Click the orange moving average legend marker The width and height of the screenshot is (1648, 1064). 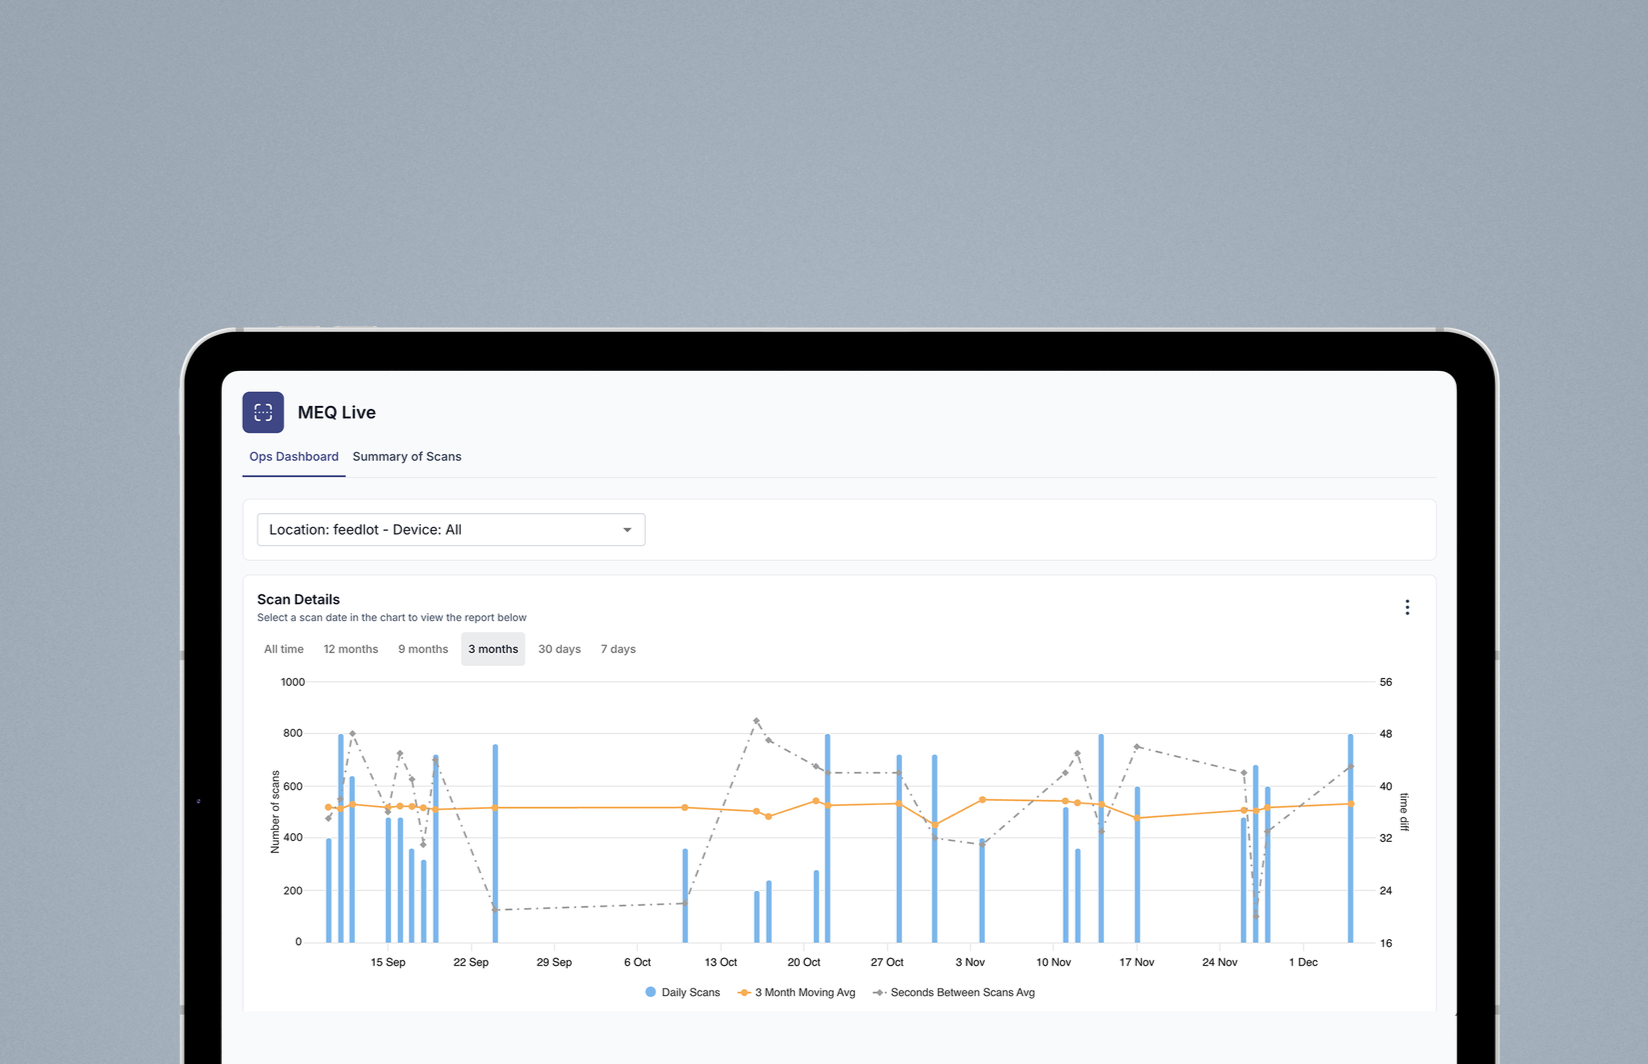click(x=744, y=992)
